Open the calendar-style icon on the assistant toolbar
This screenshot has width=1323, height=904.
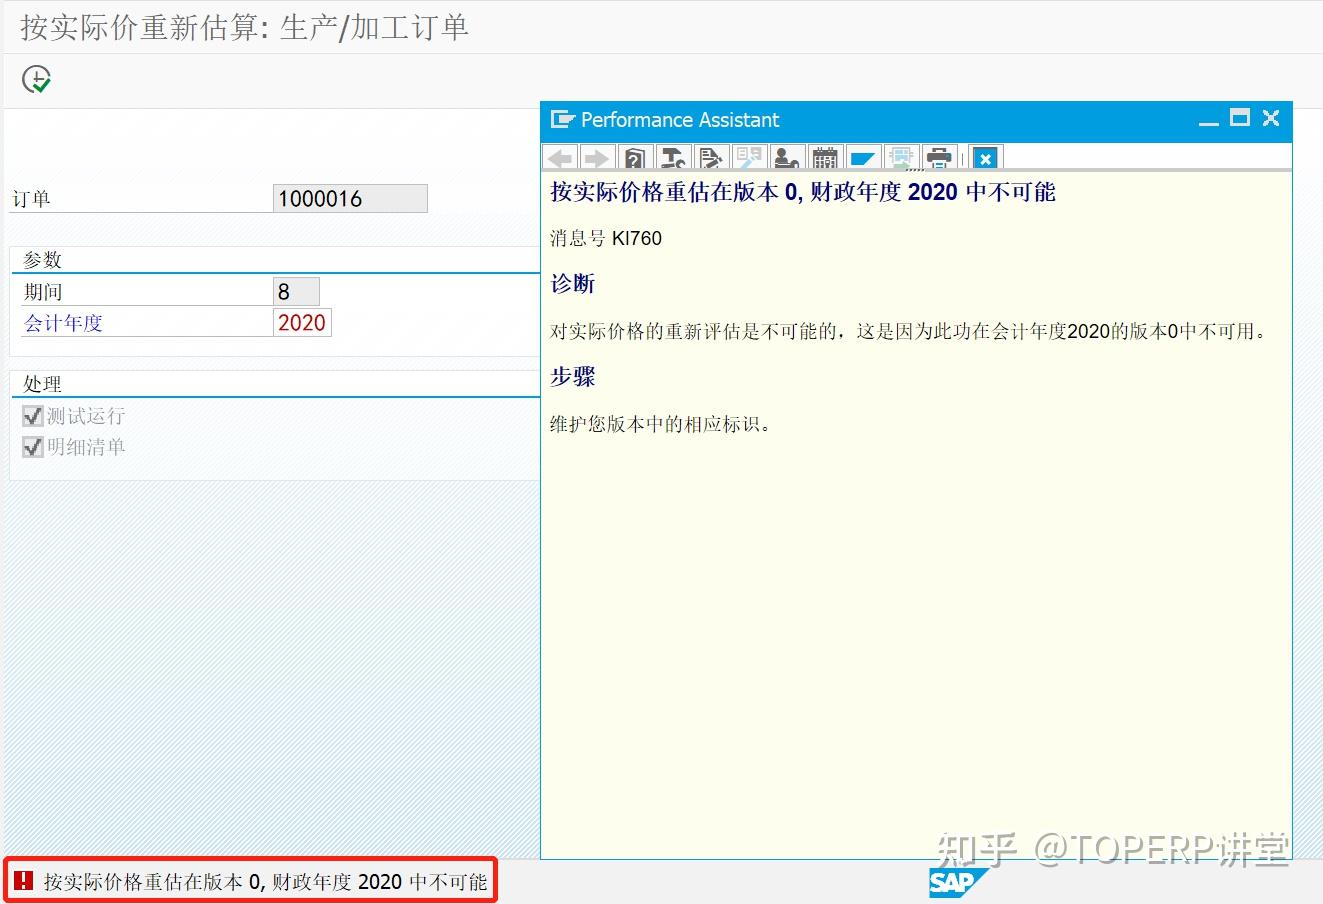(x=824, y=157)
